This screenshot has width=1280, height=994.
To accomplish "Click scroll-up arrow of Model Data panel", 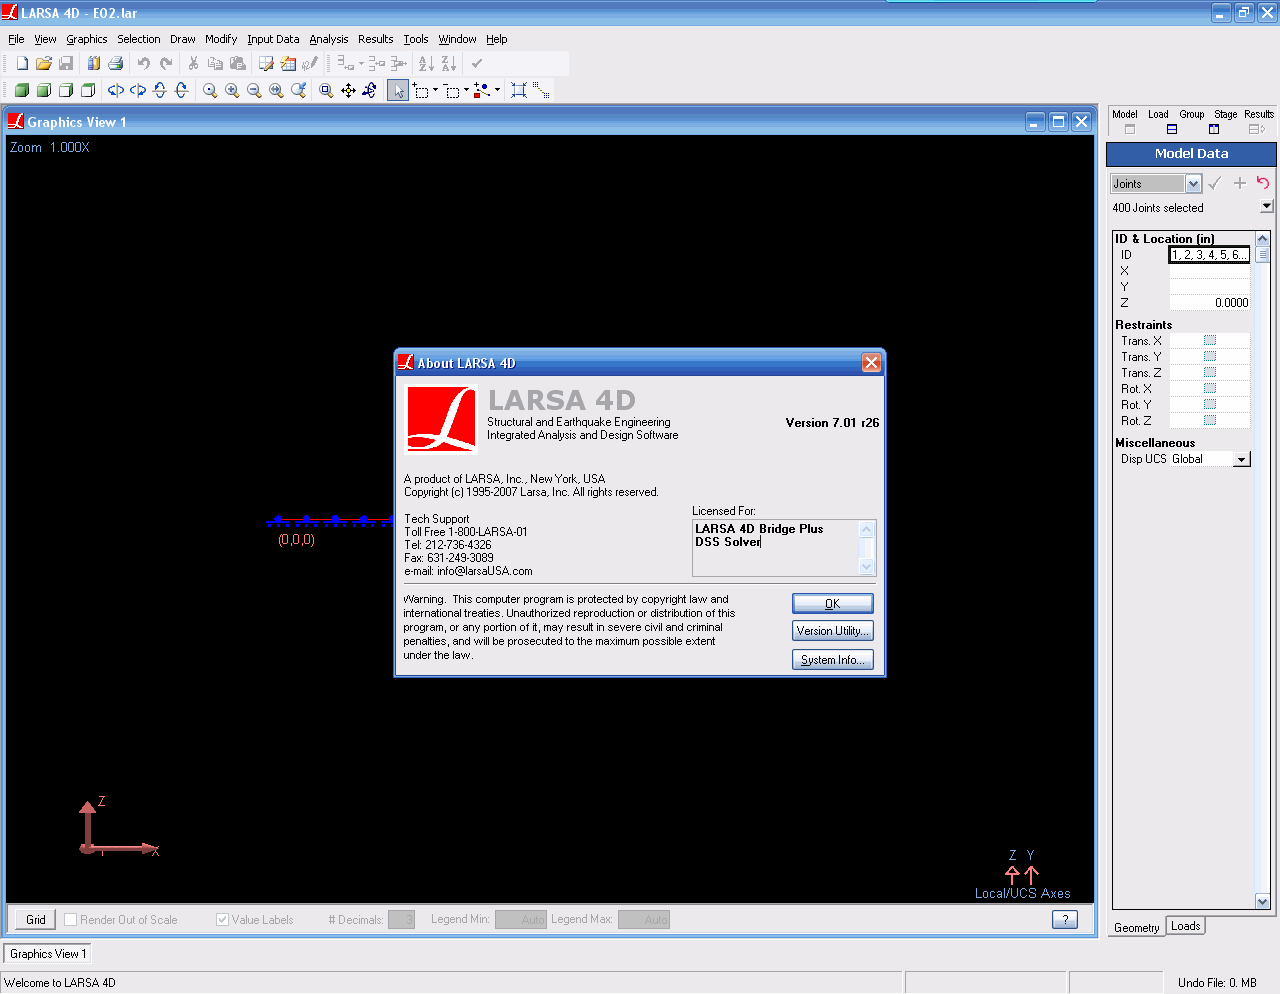I will 1262,238.
